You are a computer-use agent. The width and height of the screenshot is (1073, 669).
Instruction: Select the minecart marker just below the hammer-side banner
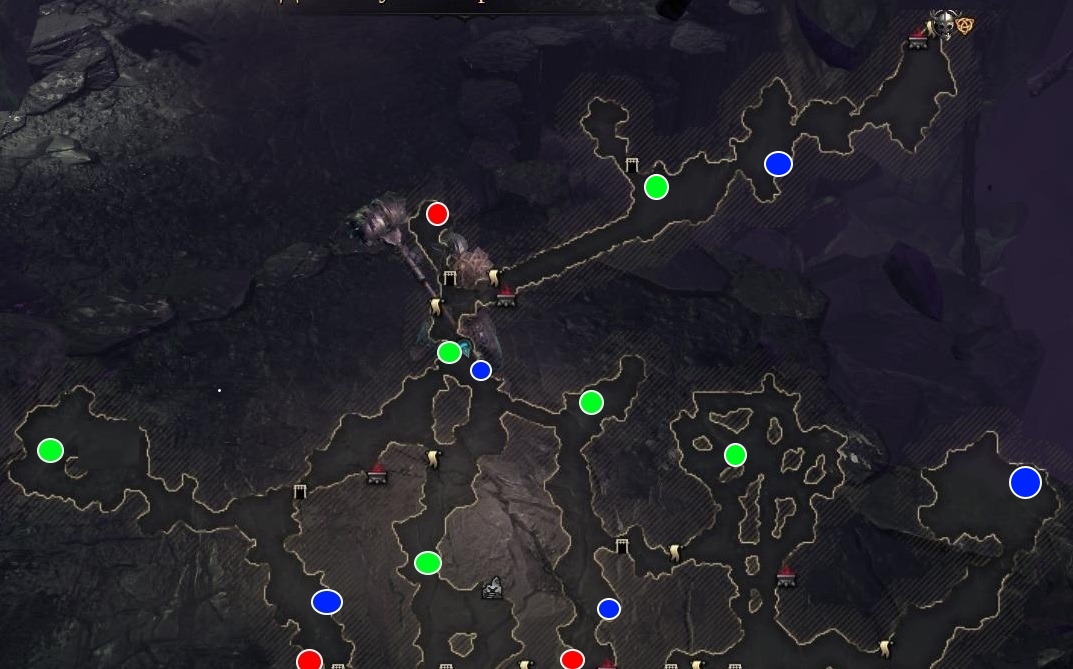point(506,296)
